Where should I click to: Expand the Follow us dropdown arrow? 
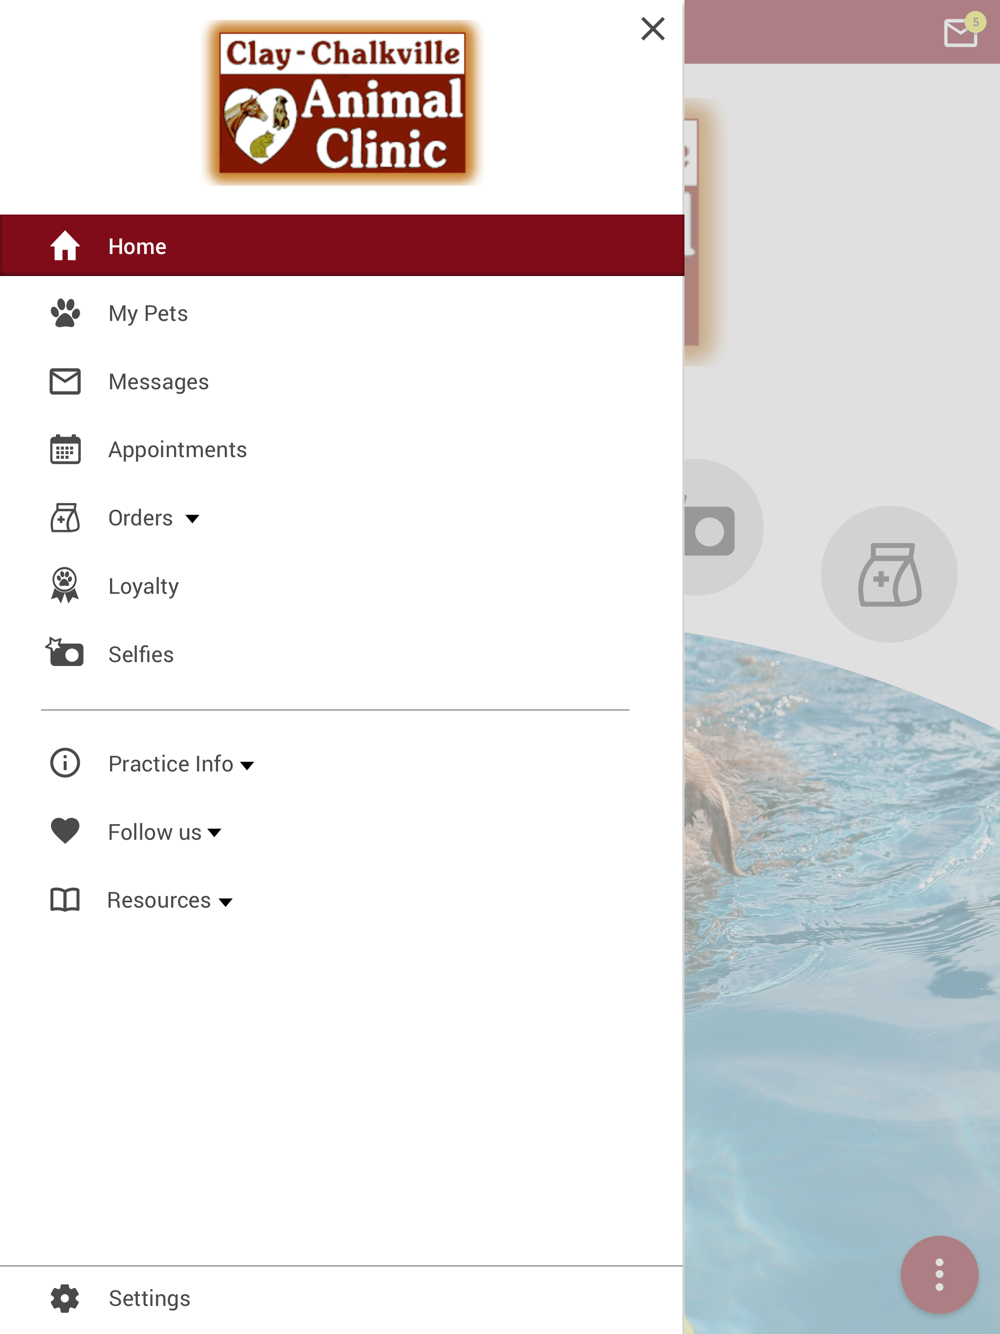point(214,833)
